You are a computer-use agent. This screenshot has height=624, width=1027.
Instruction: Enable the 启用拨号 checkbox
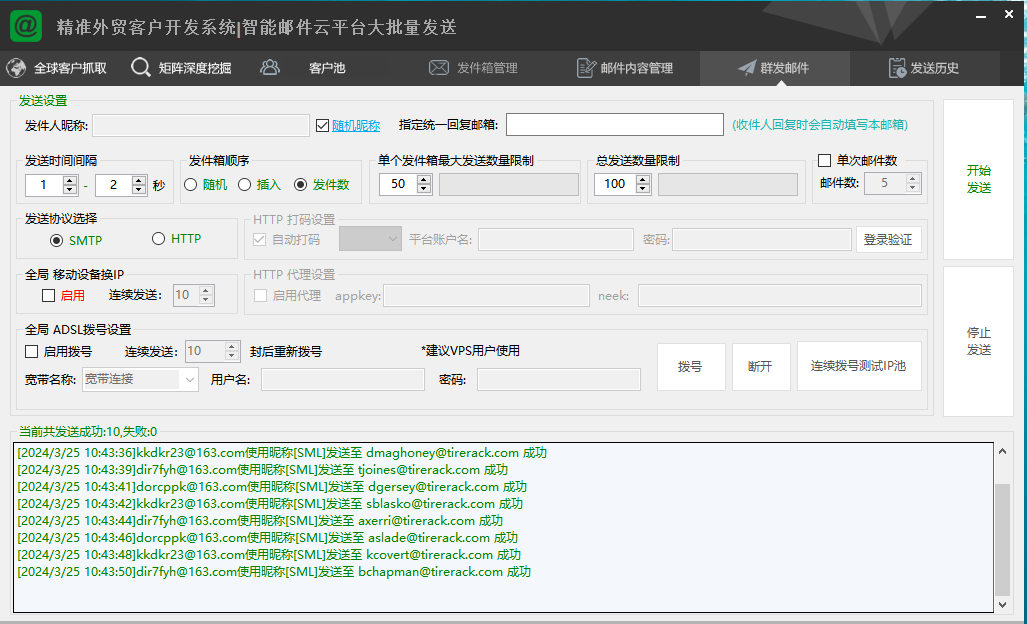click(x=33, y=352)
